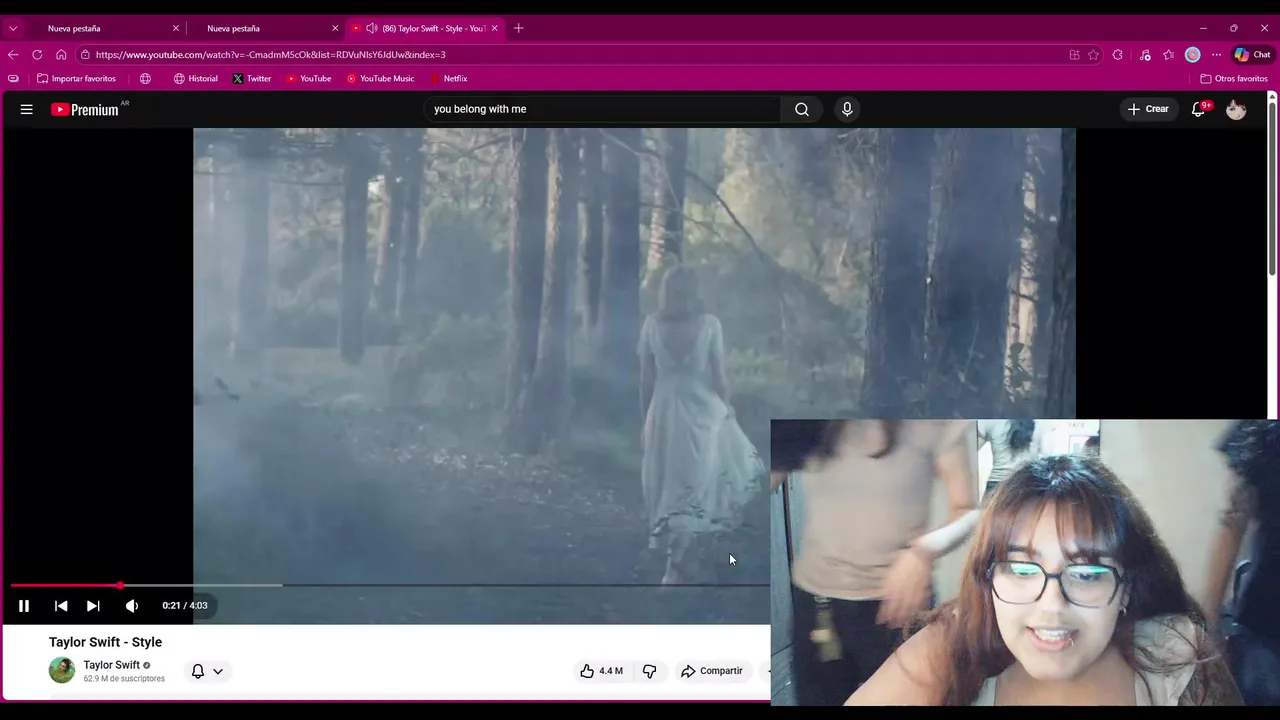Open the YouTube Music bookmark
The width and height of the screenshot is (1280, 720).
pos(380,78)
